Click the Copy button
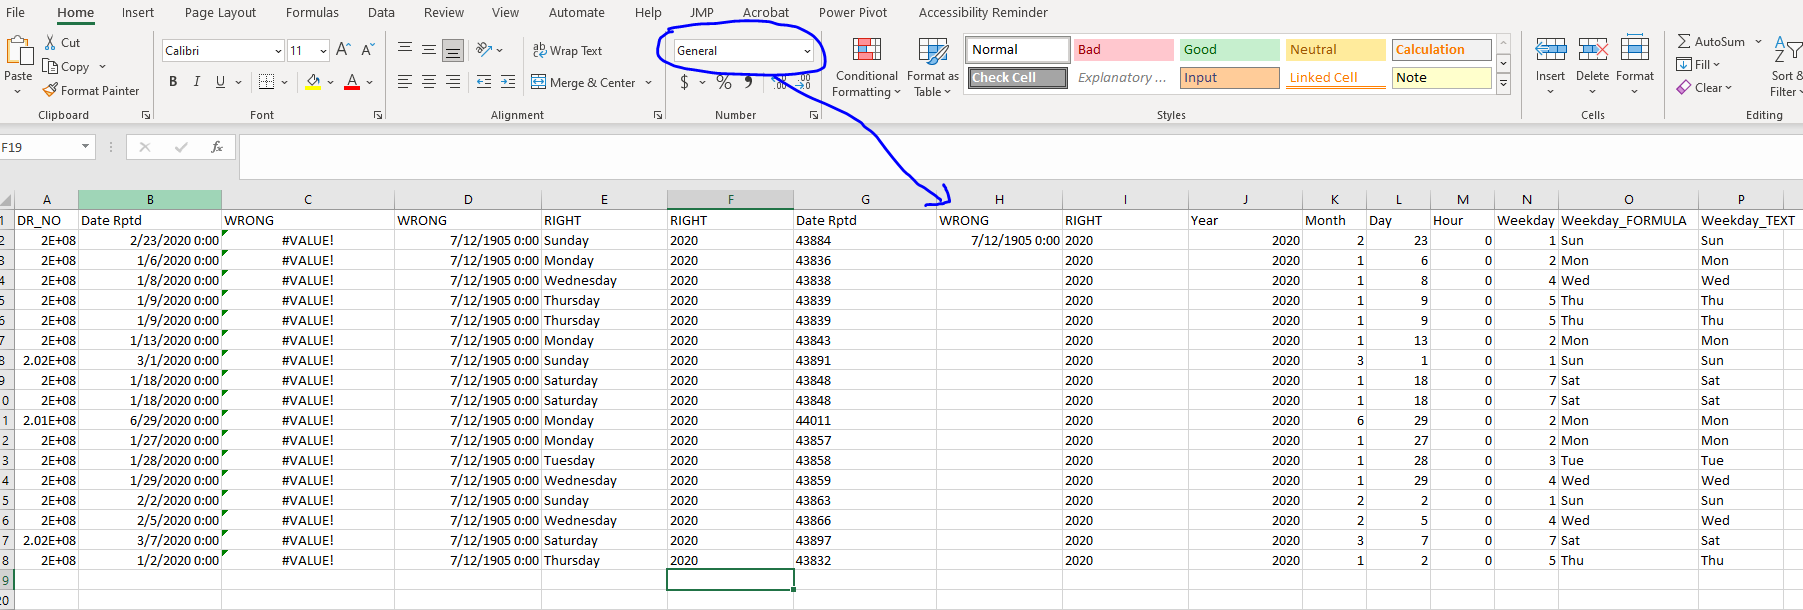This screenshot has width=1803, height=610. point(67,67)
